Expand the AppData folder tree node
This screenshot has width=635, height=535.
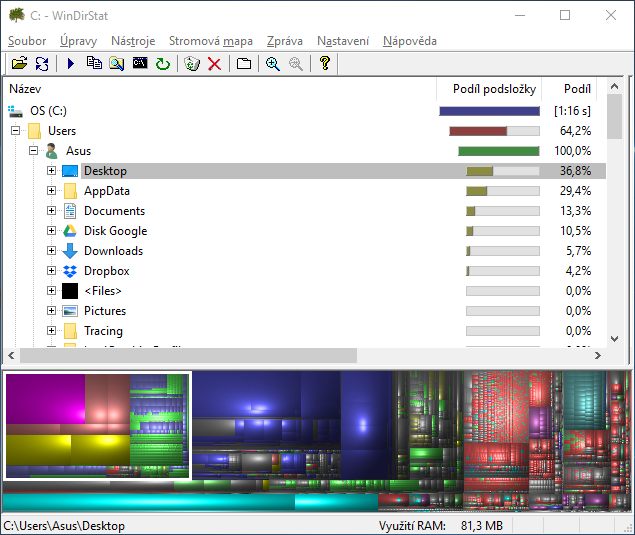[x=52, y=191]
